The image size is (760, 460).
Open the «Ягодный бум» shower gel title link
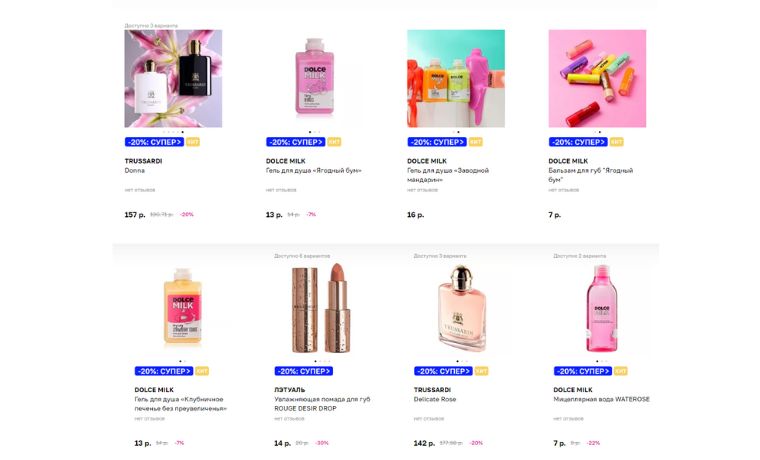314,171
